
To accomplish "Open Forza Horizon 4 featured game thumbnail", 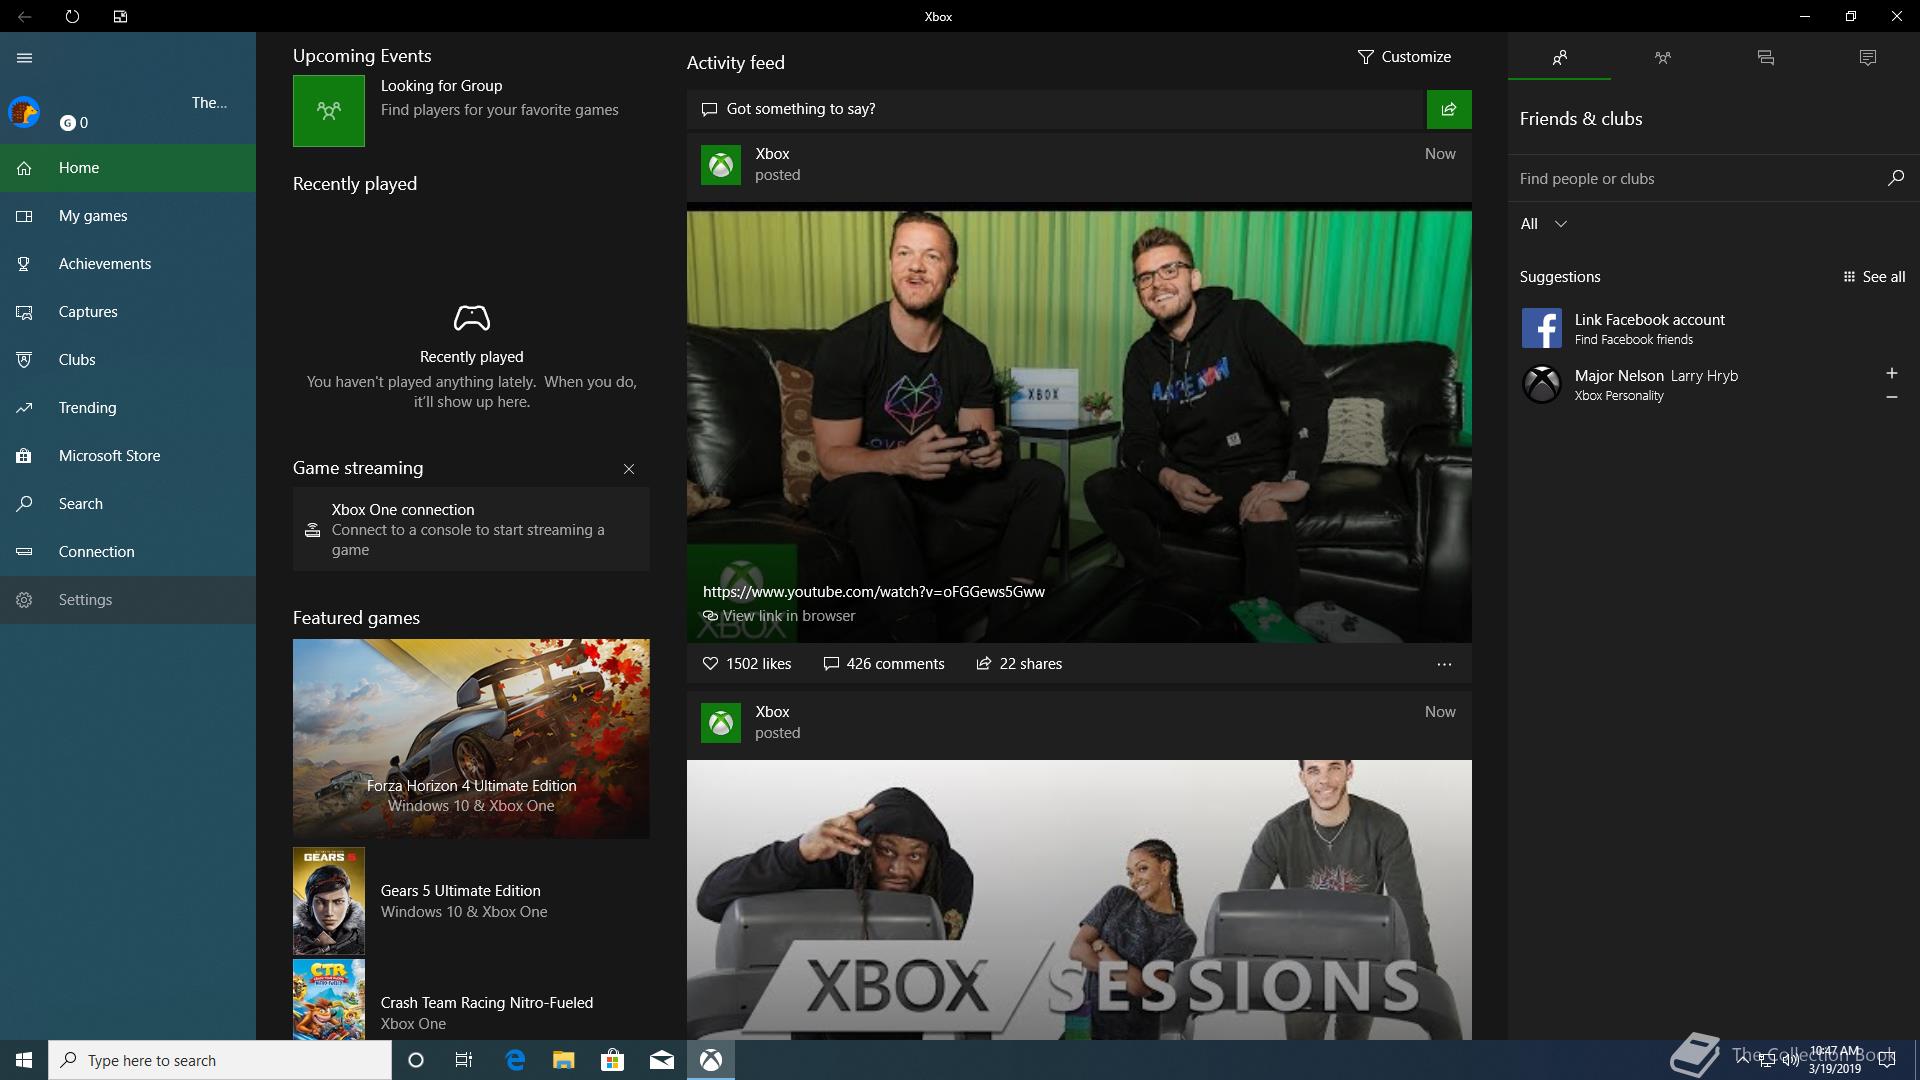I will pyautogui.click(x=471, y=738).
